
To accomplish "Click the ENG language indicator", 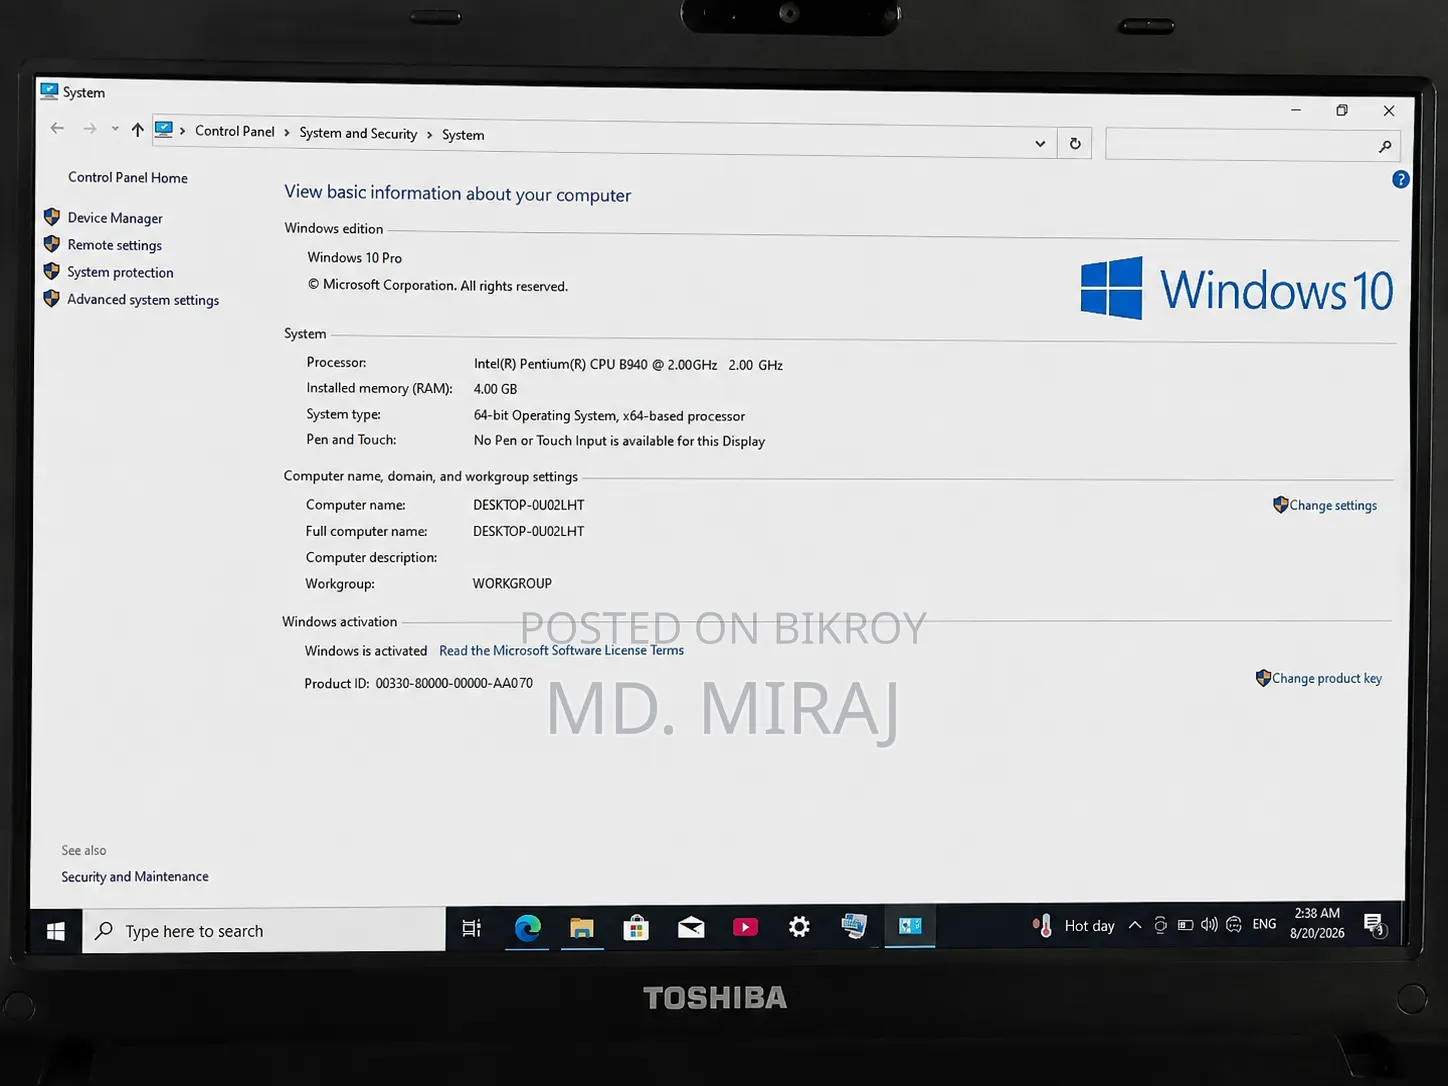I will 1264,924.
